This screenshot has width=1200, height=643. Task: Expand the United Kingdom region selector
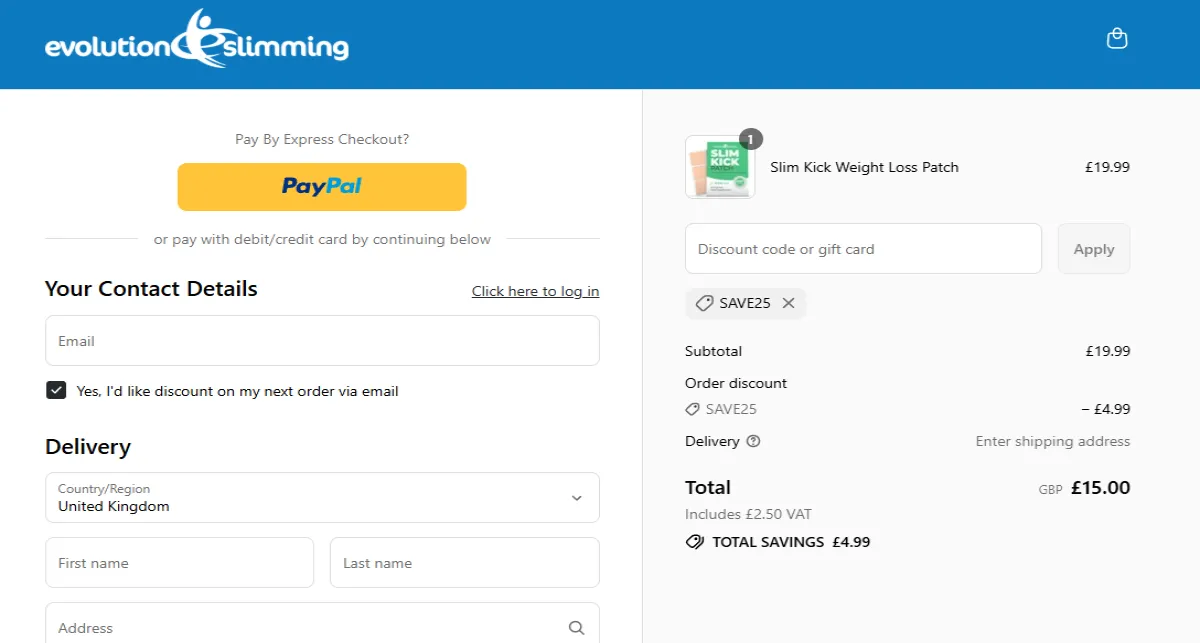[321, 497]
